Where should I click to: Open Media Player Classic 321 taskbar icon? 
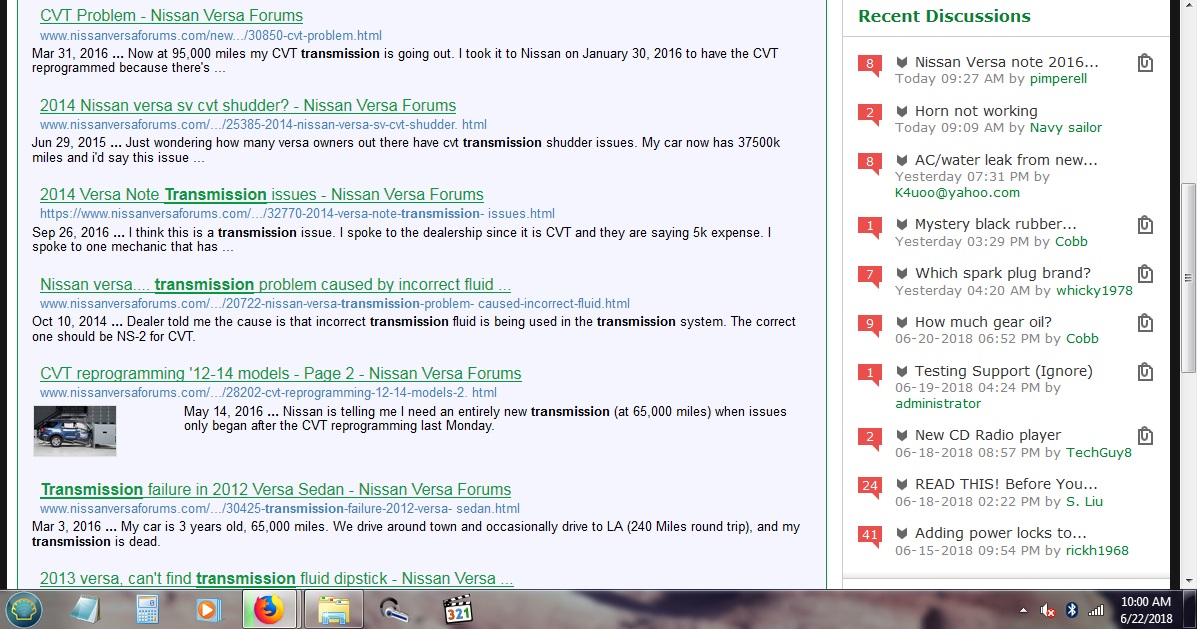pos(458,610)
